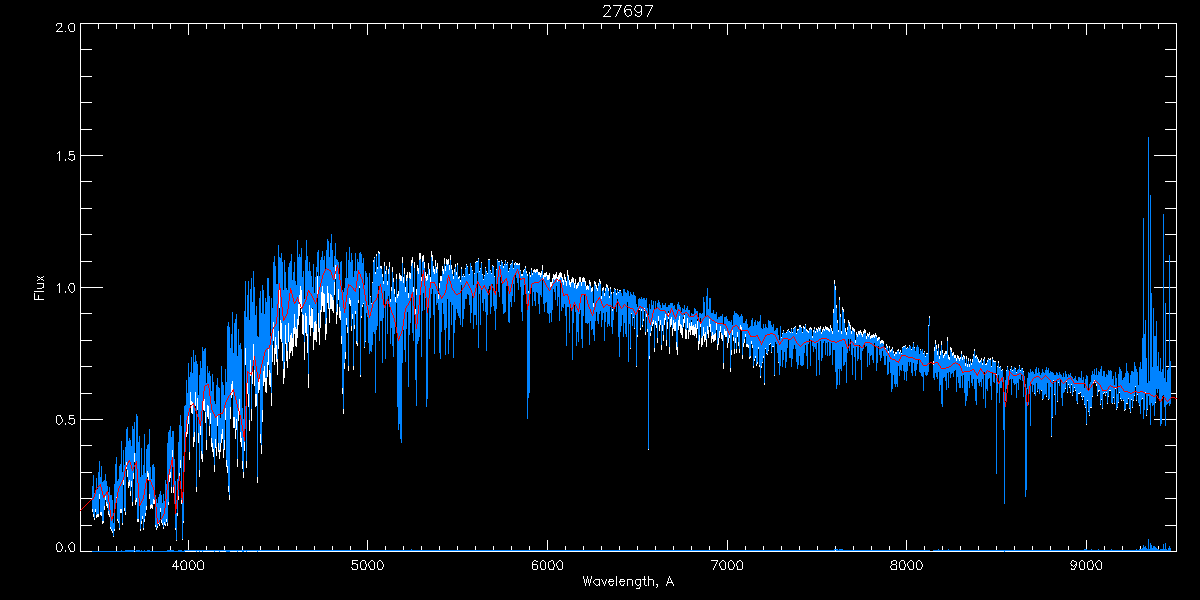Click the Wavelength, A x-axis label
Viewport: 1200px width, 600px height.
point(628,582)
